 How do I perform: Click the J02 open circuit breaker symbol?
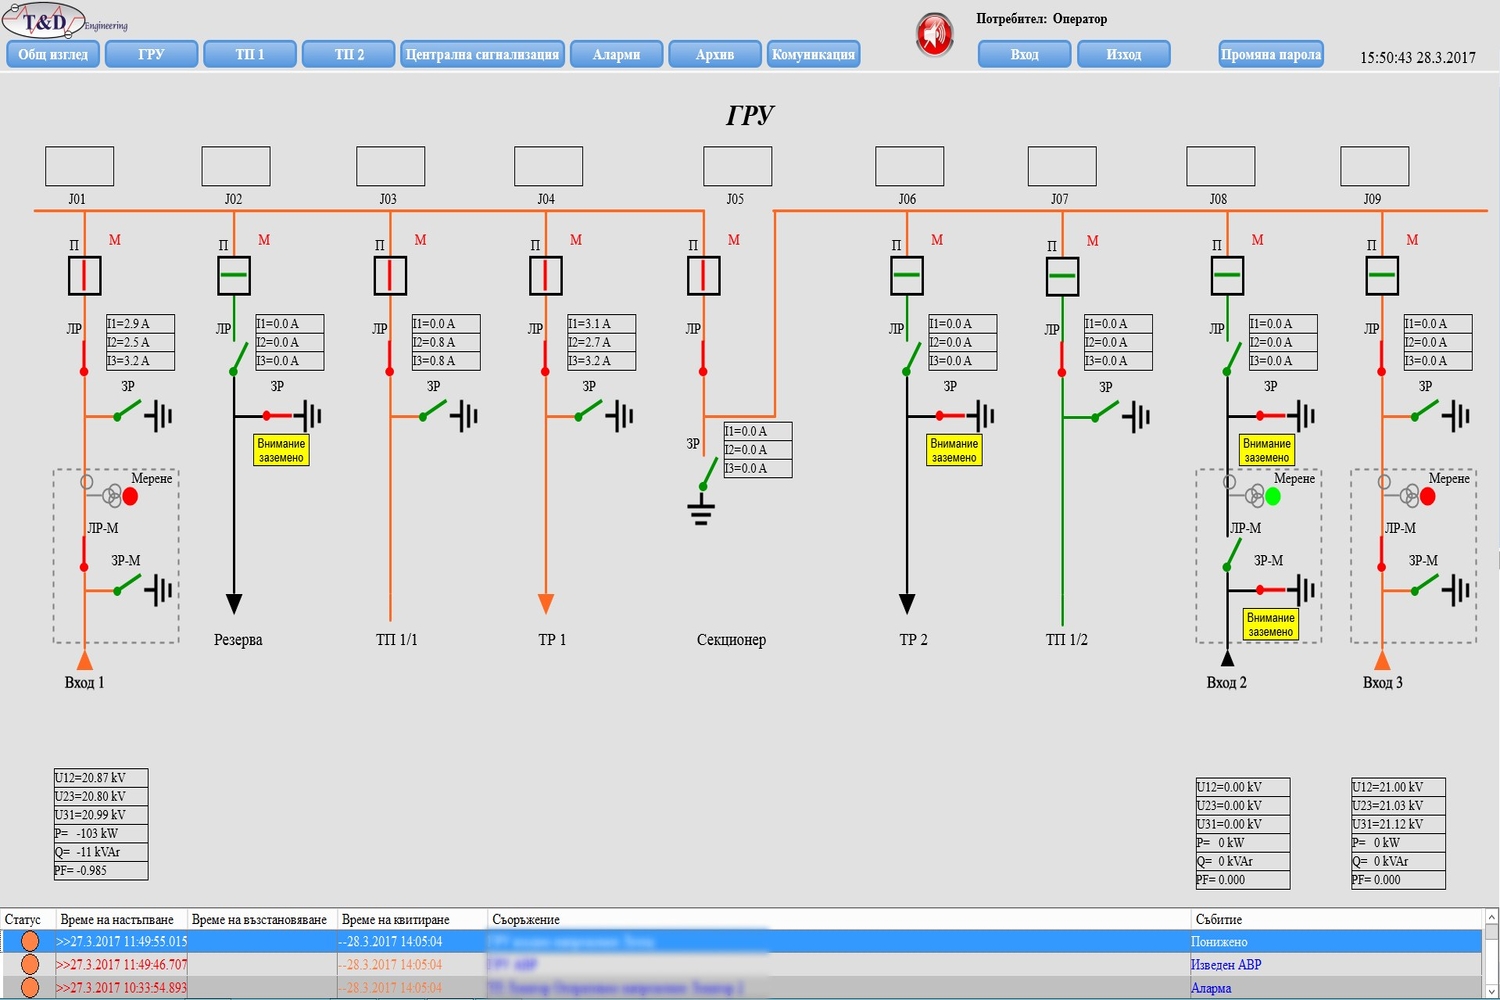tap(234, 275)
